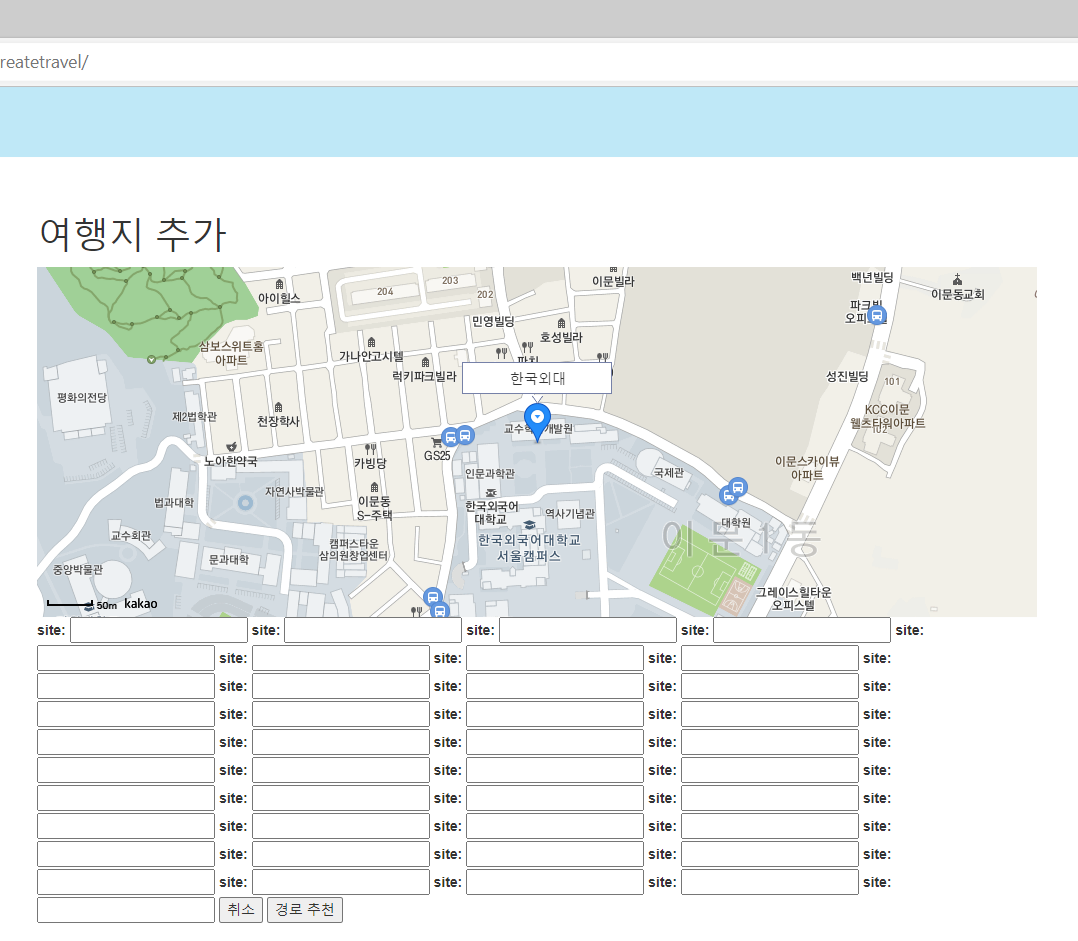The width and height of the screenshot is (1078, 941).
Task: Click the 국제관 map label
Action: tap(668, 472)
